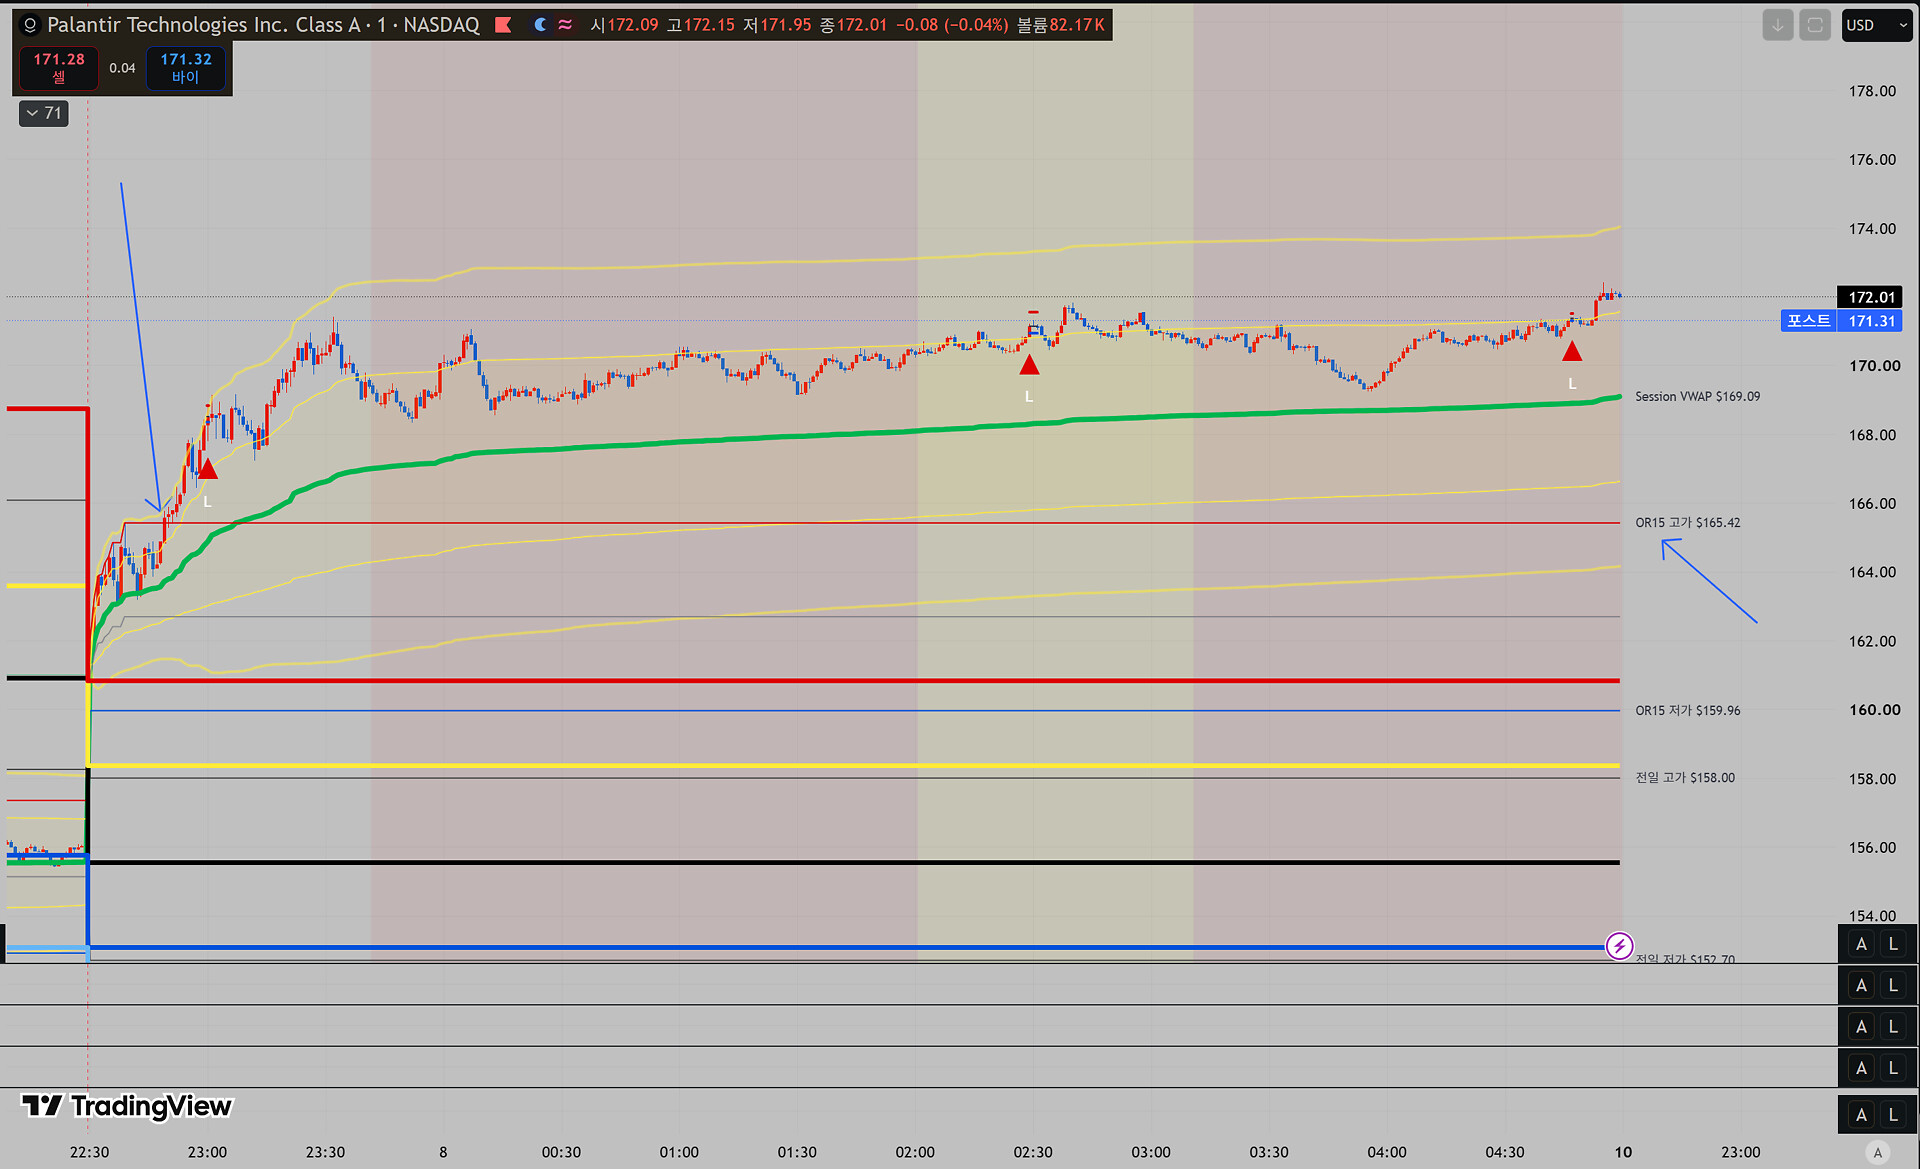Toggle log scale L in the main price pane
Image resolution: width=1920 pixels, height=1169 pixels.
coord(1893,944)
